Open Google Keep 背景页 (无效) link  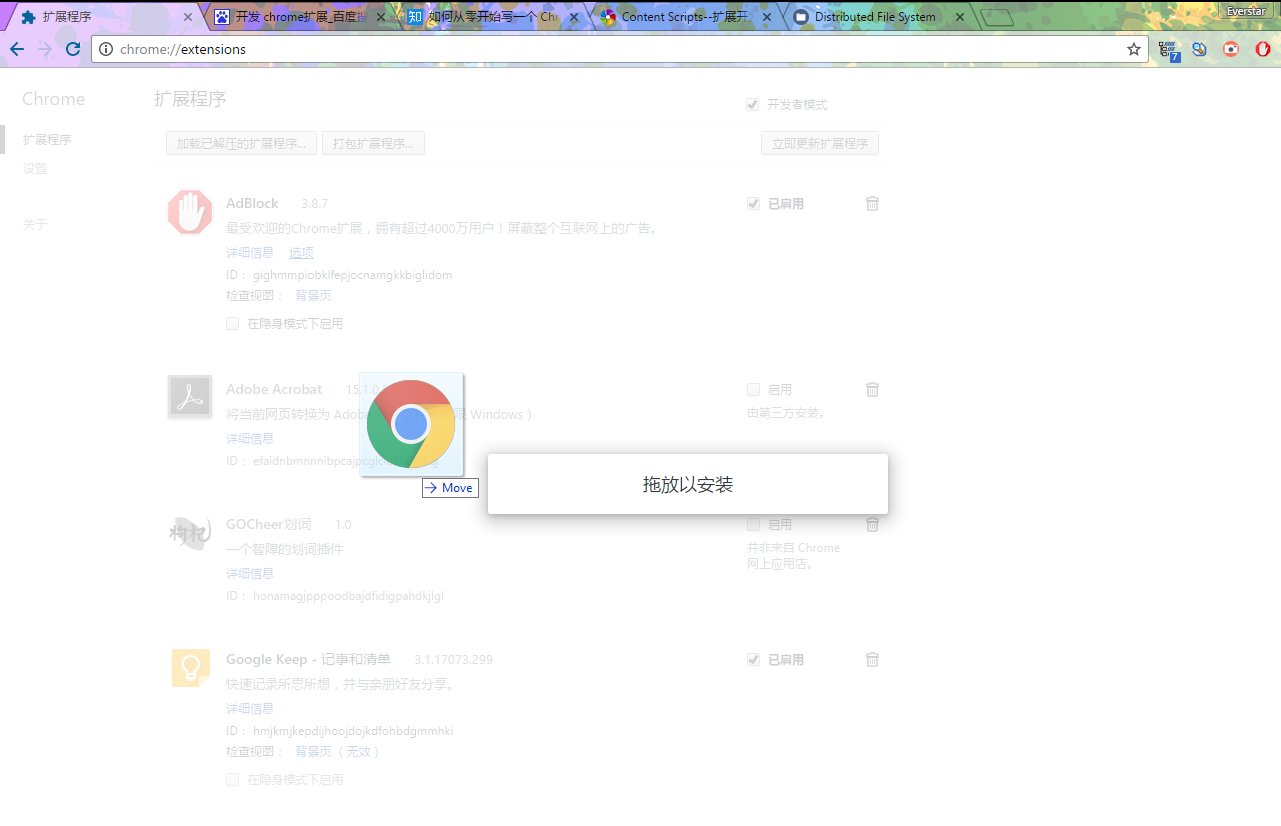337,751
